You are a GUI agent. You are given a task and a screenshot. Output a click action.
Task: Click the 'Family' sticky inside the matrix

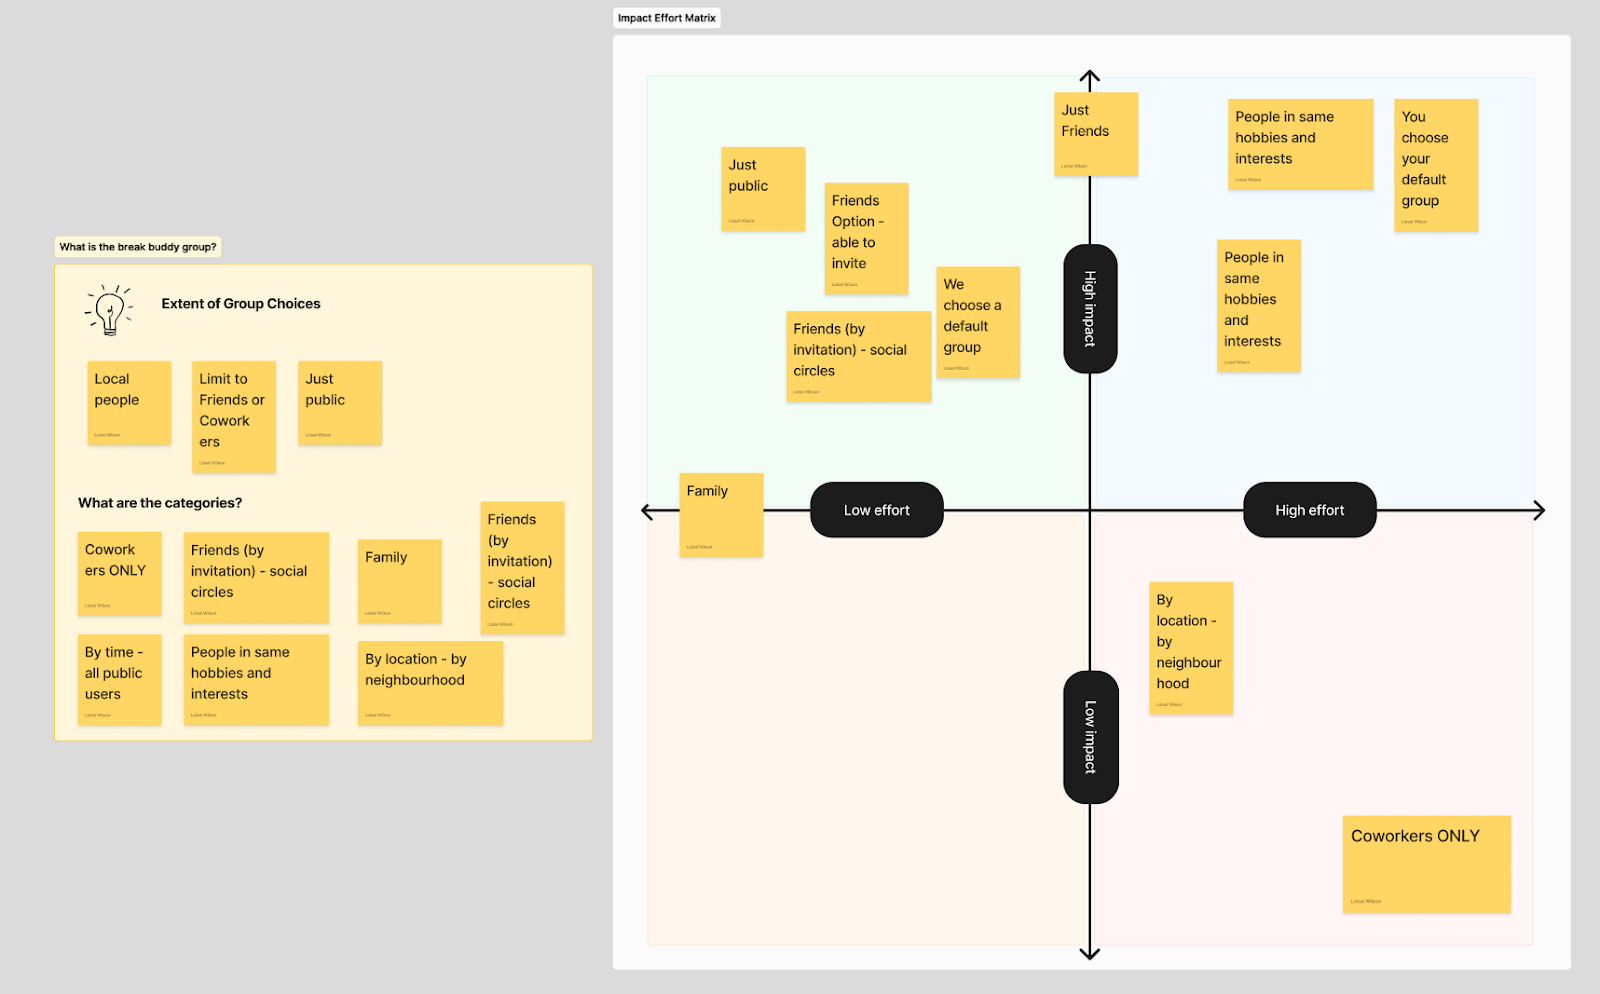click(720, 513)
